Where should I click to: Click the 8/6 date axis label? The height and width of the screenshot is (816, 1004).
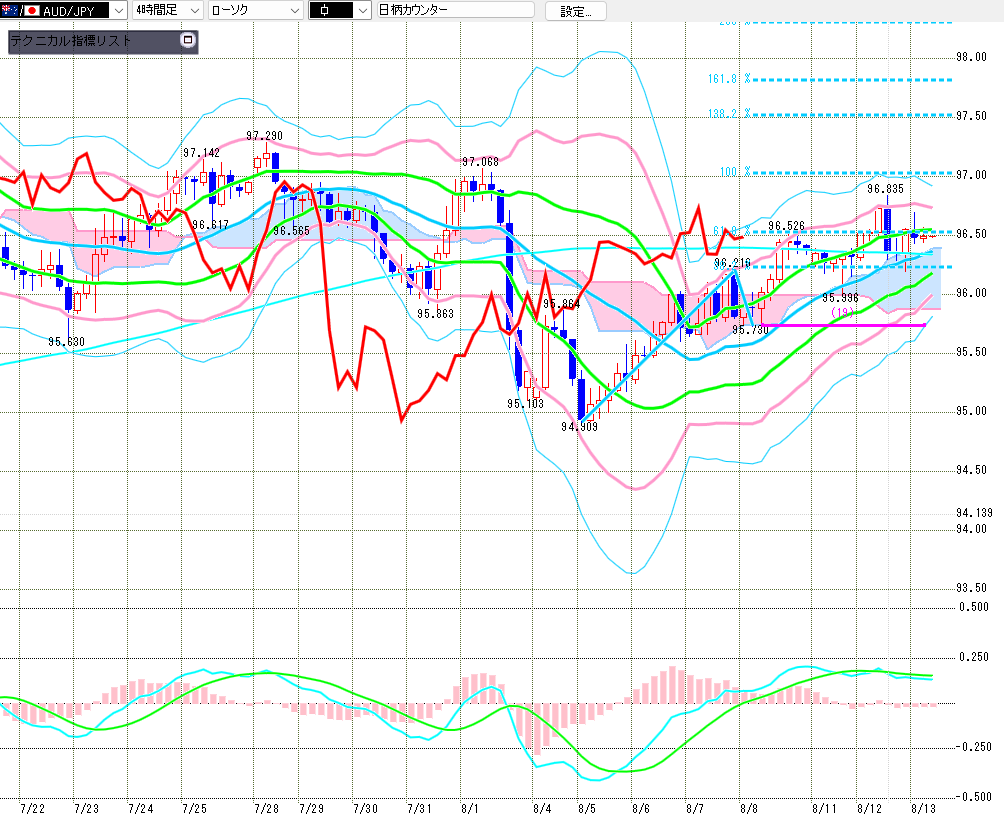641,808
